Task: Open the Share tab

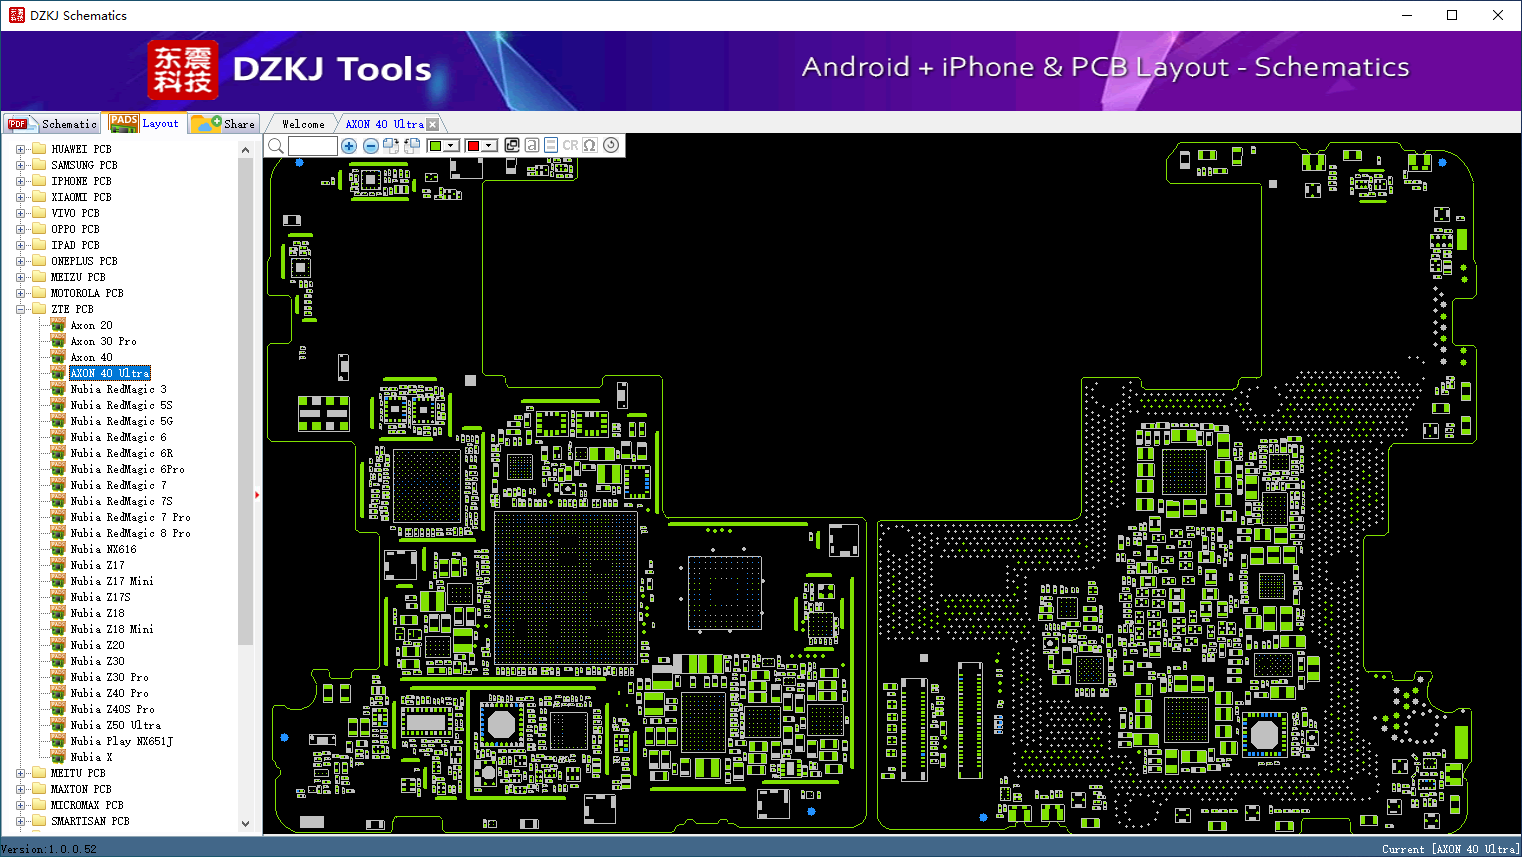Action: 224,124
